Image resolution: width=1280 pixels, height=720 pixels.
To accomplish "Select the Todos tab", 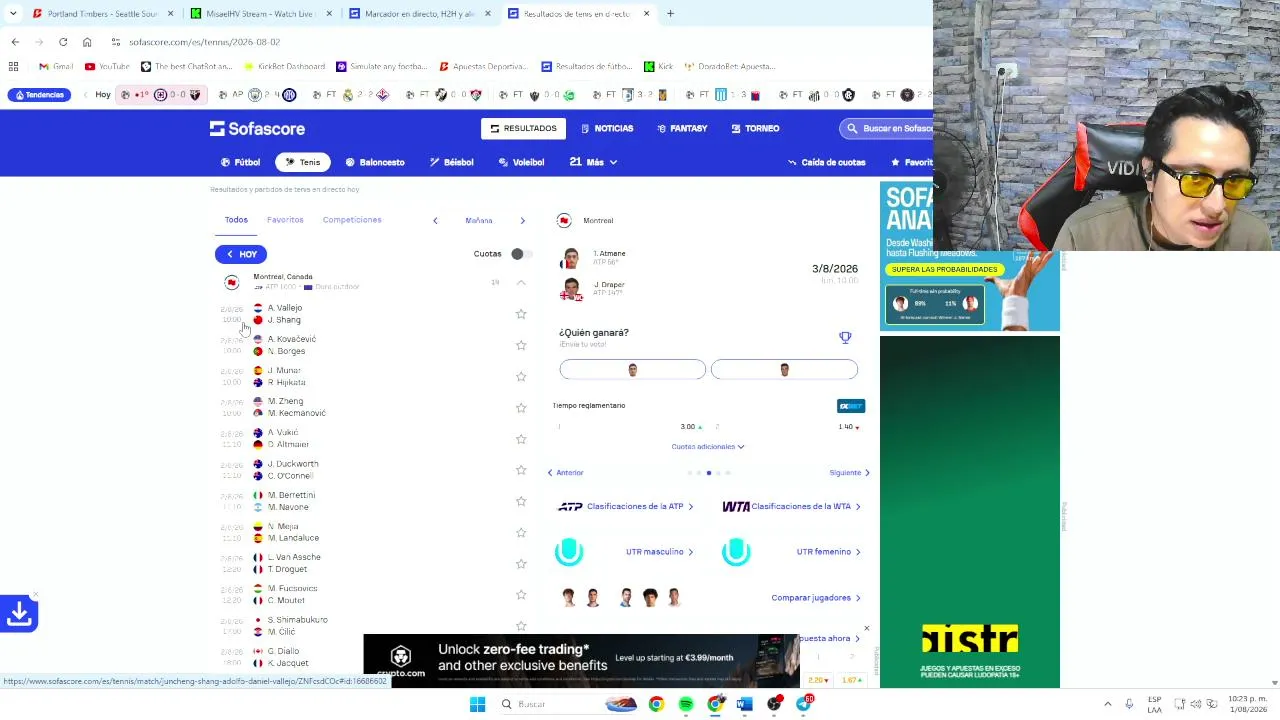I will pyautogui.click(x=236, y=220).
